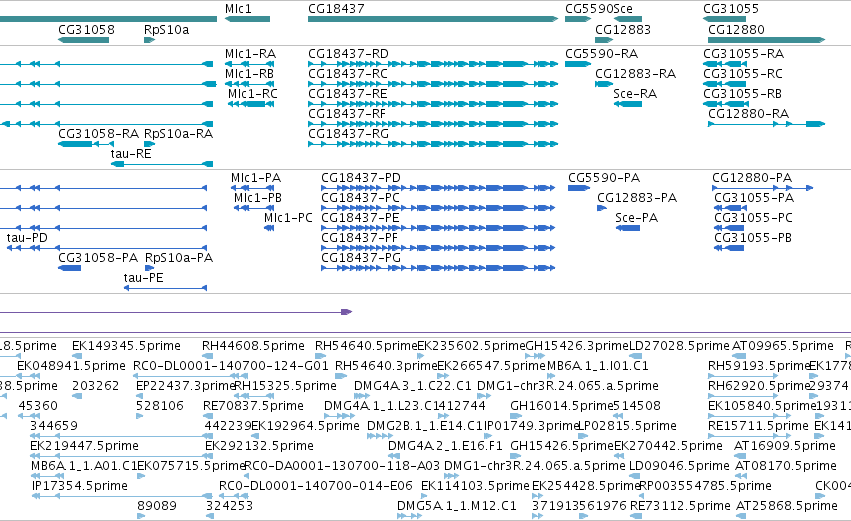Screen dimensions: 851x521
Task: Select the CG18437-PD protein label
Action: point(361,178)
